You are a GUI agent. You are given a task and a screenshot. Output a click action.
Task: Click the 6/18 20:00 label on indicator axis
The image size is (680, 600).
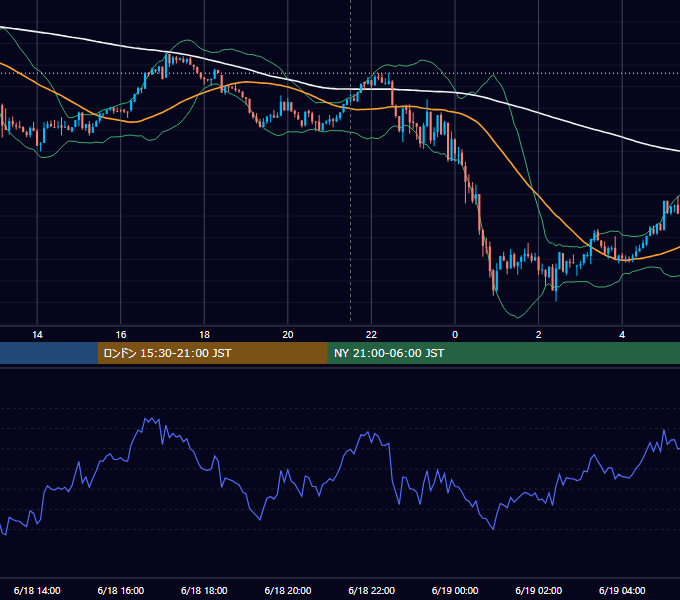pyautogui.click(x=288, y=590)
